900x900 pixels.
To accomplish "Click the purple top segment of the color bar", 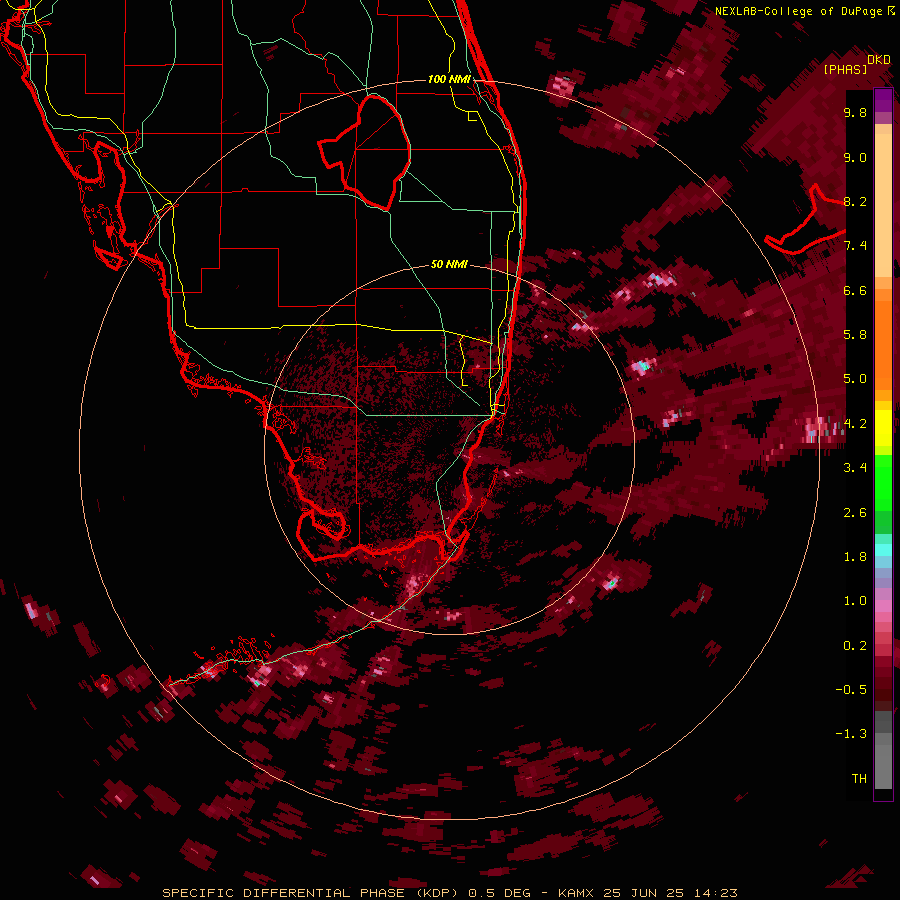I will 883,100.
